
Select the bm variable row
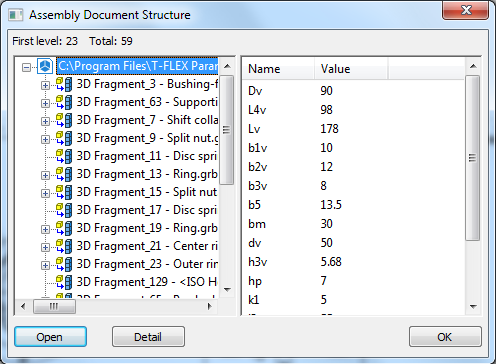tap(353, 224)
